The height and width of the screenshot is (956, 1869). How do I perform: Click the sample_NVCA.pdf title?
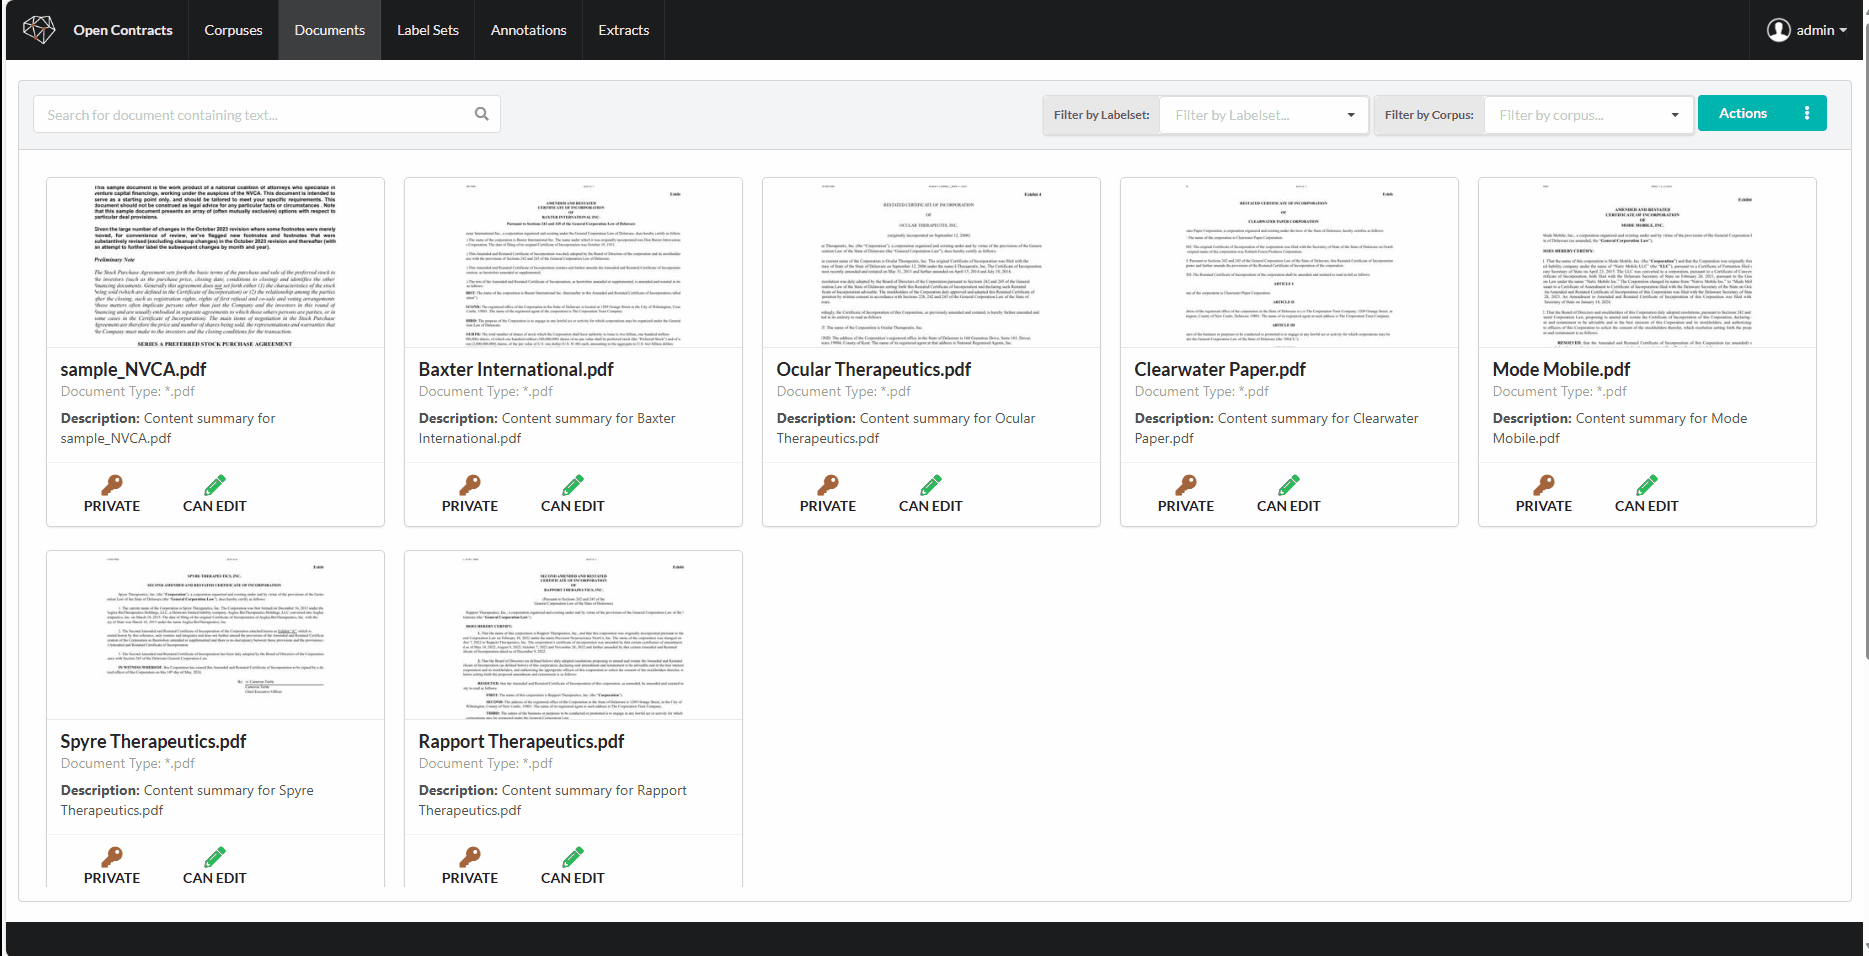pyautogui.click(x=133, y=369)
